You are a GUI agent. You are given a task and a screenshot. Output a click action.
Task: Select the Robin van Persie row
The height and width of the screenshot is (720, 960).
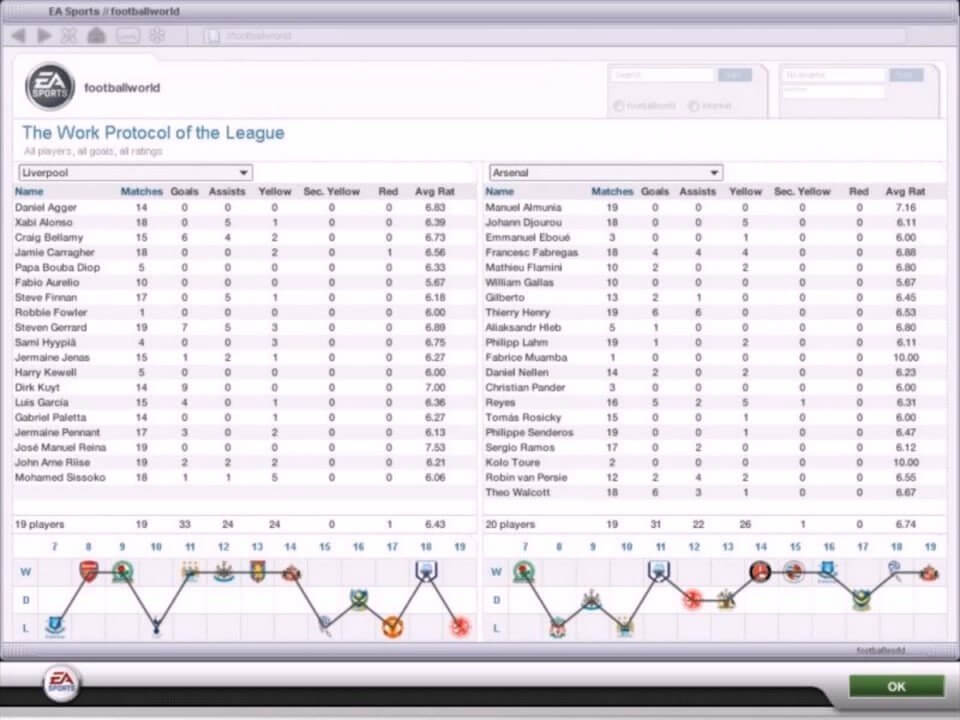click(714, 478)
